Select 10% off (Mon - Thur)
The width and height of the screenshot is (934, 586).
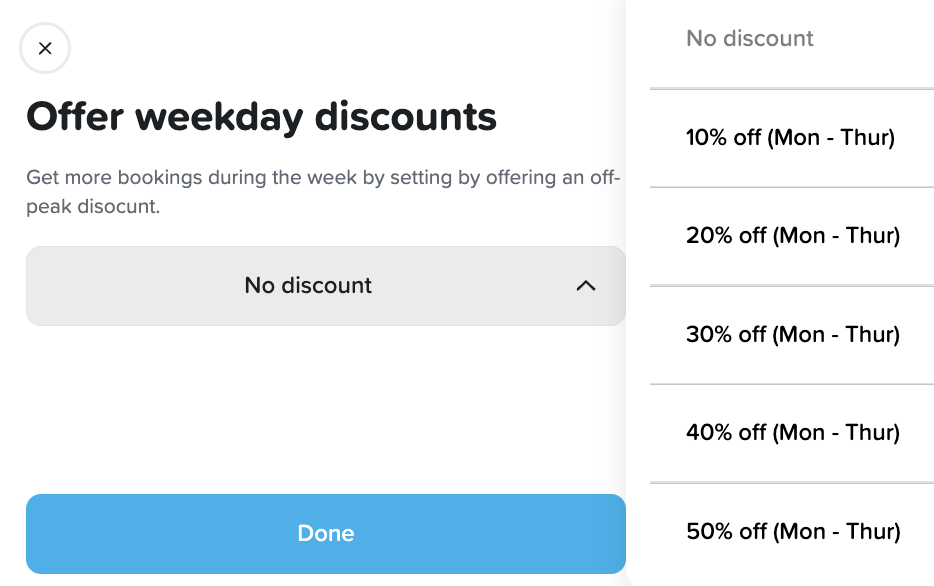click(x=790, y=138)
